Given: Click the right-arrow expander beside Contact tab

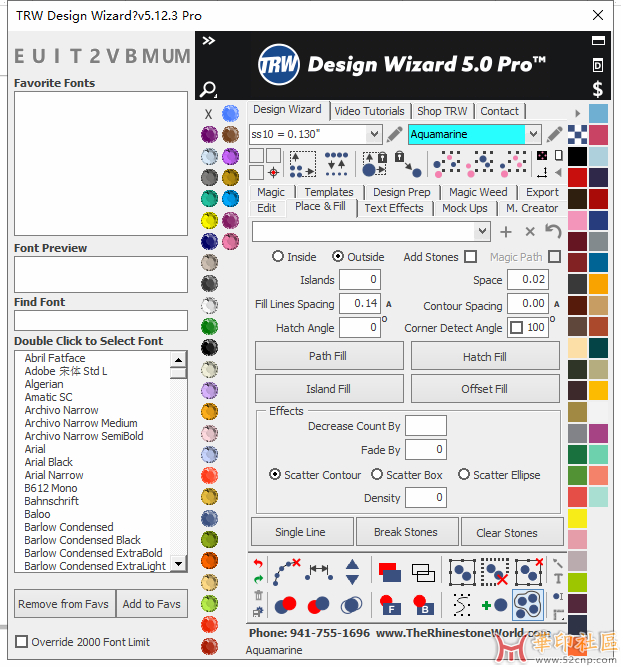Looking at the screenshot, I should pyautogui.click(x=578, y=114).
